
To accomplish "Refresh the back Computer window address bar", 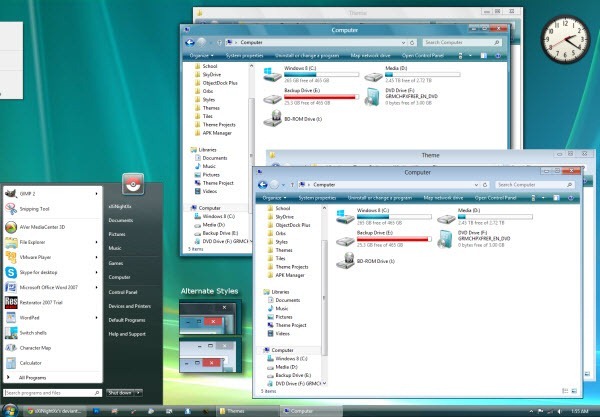I will (x=412, y=42).
